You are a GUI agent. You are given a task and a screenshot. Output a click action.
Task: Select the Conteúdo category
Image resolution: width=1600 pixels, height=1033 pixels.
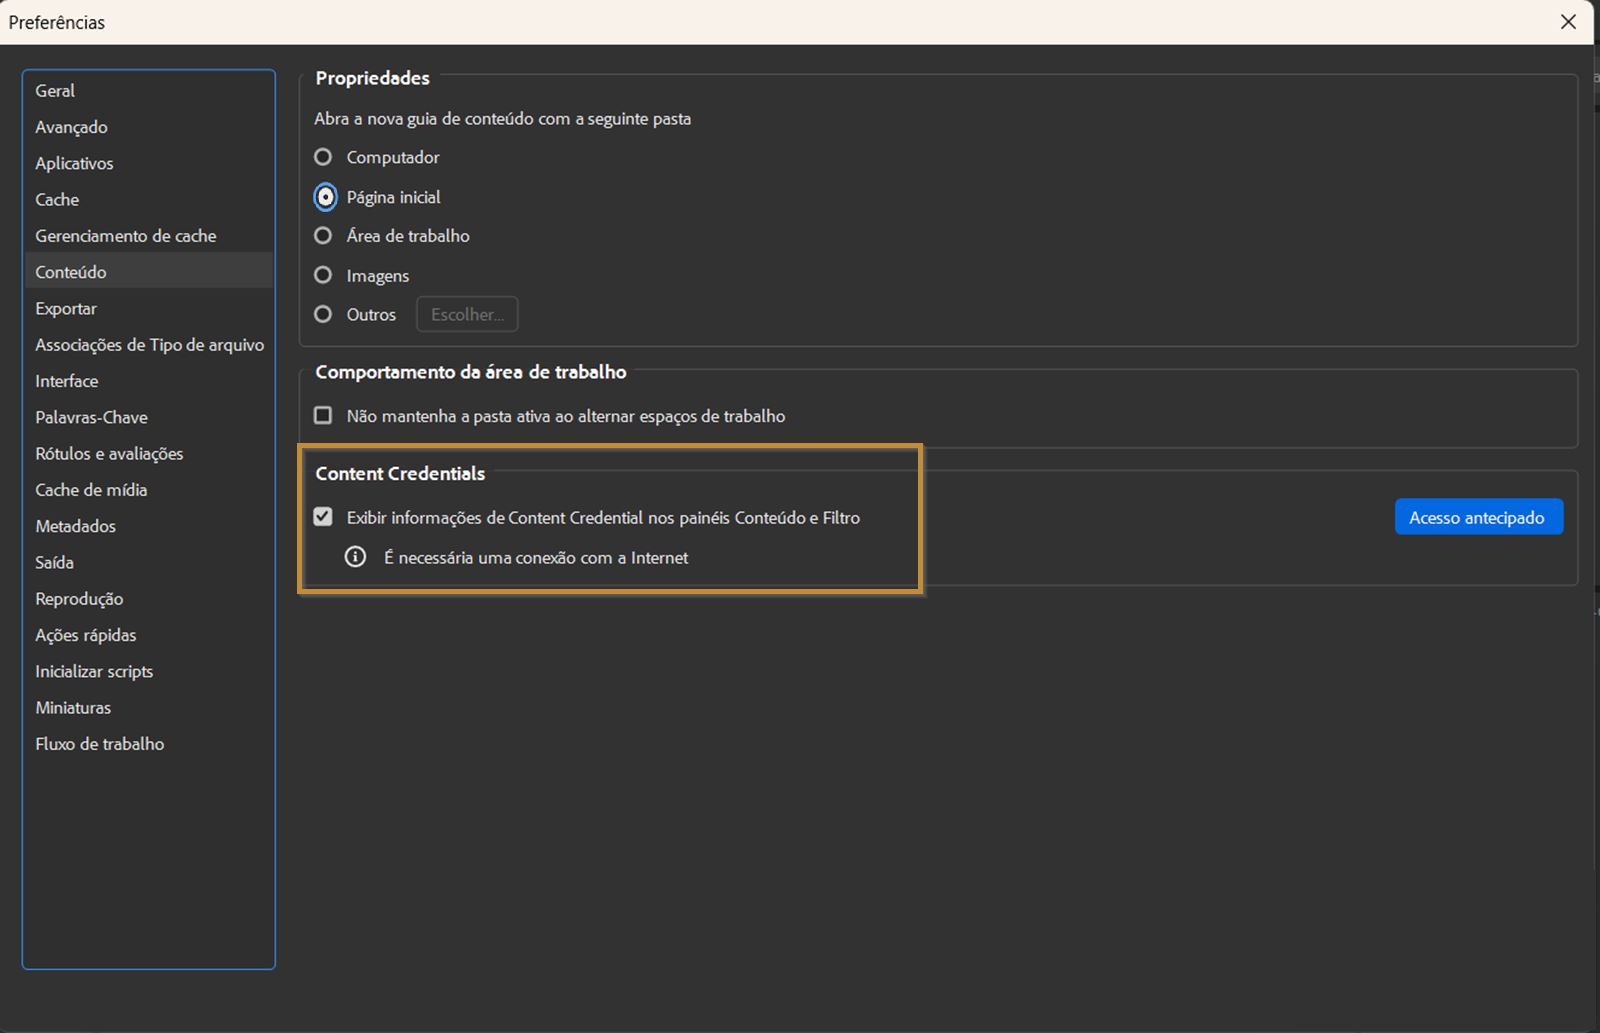point(148,272)
